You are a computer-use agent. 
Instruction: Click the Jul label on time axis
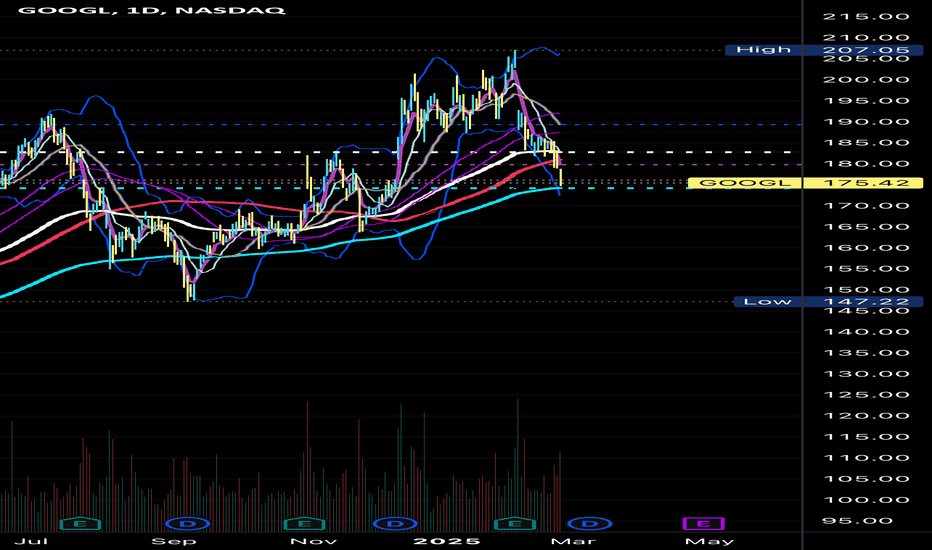point(30,541)
